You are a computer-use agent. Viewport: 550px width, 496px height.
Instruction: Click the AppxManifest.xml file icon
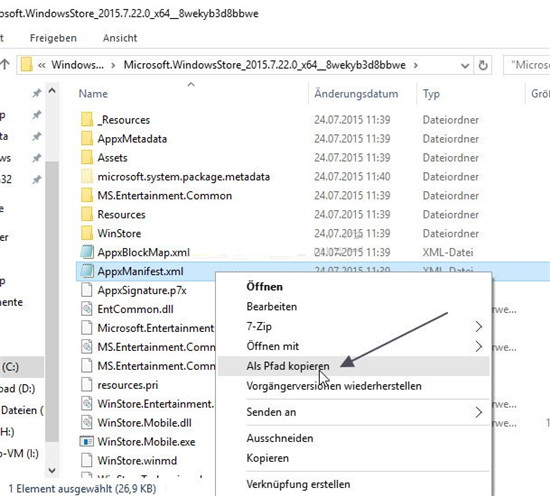87,271
